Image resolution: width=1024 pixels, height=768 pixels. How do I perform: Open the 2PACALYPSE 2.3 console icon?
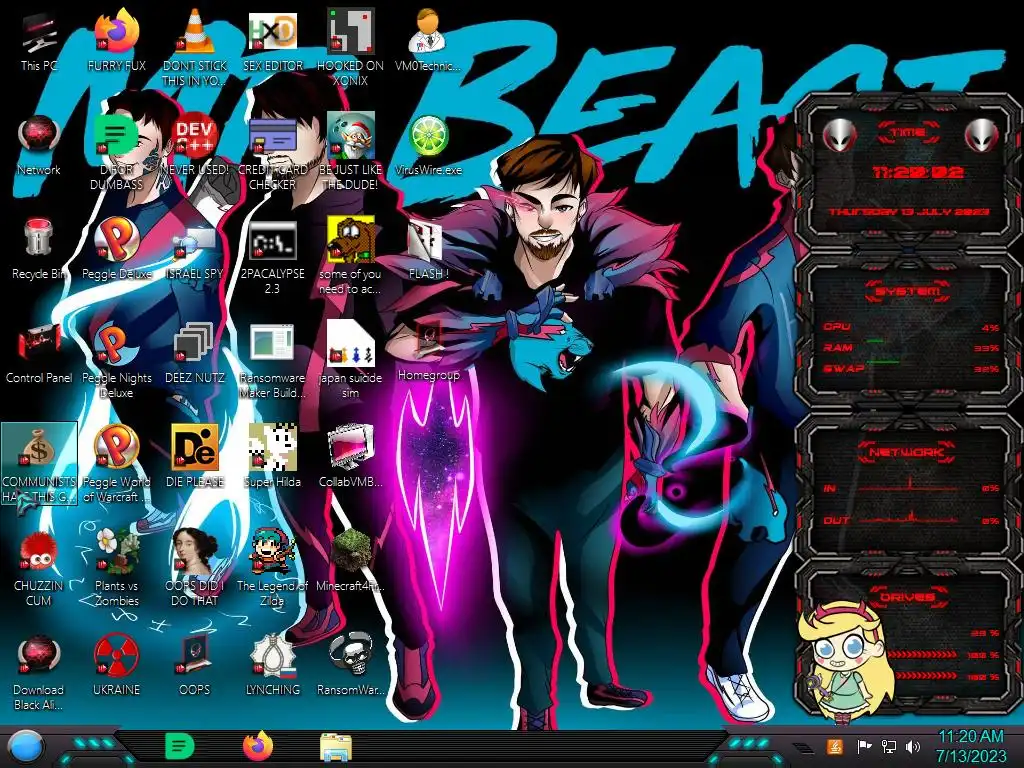click(272, 257)
